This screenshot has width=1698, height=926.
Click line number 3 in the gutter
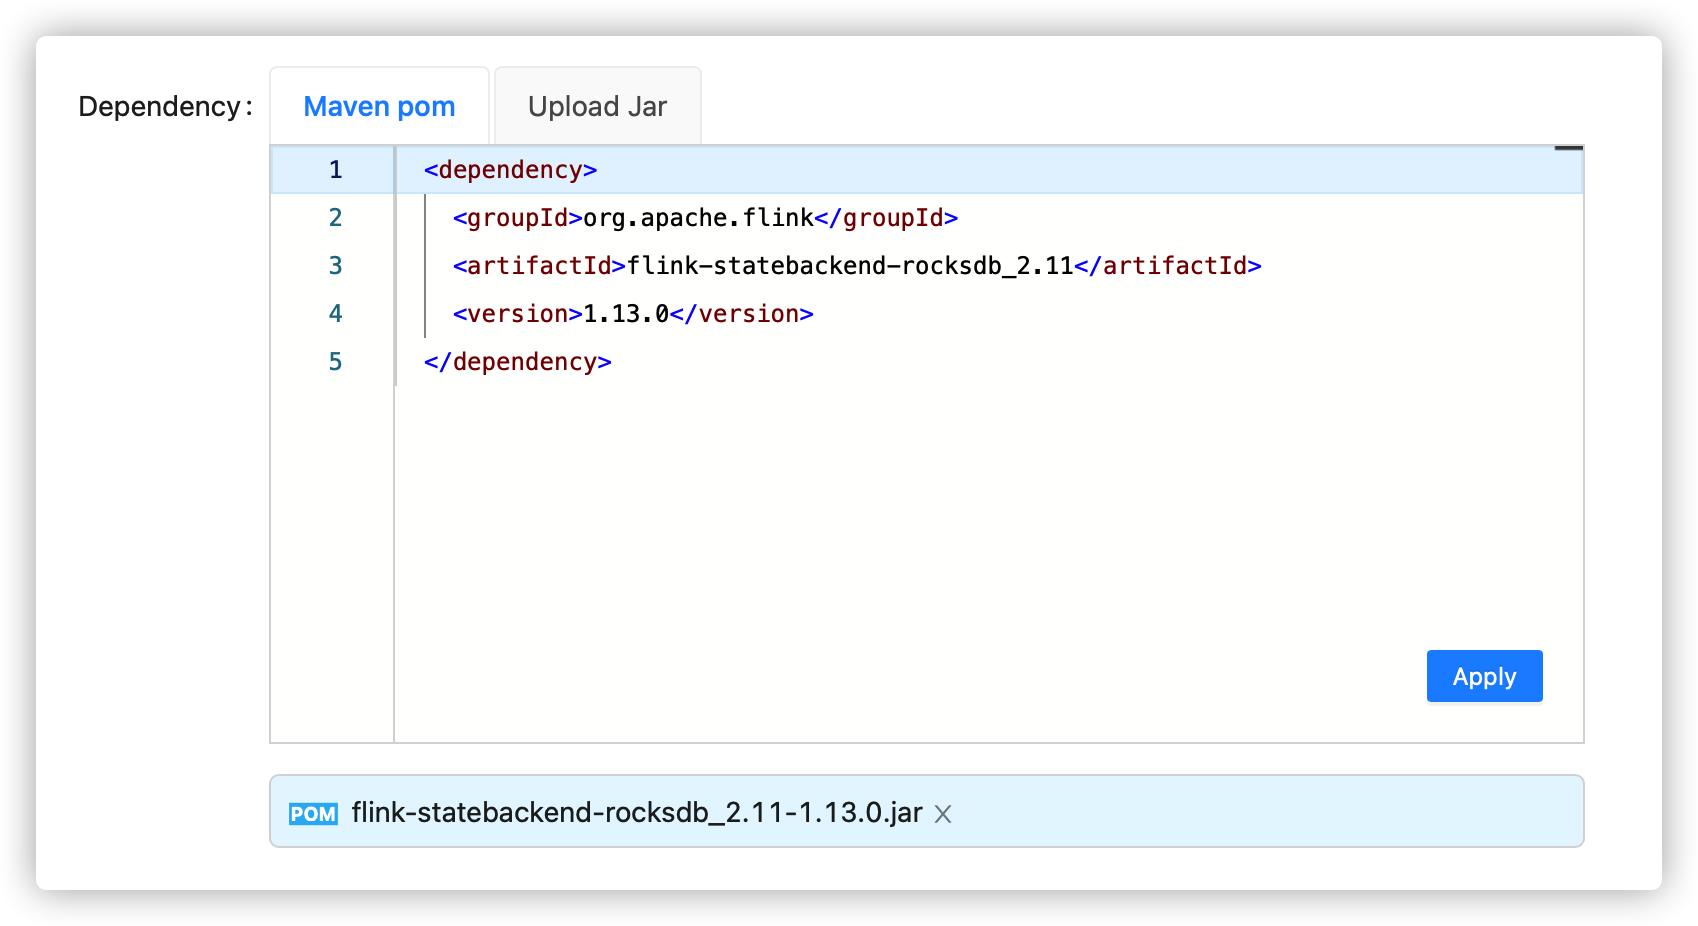335,266
